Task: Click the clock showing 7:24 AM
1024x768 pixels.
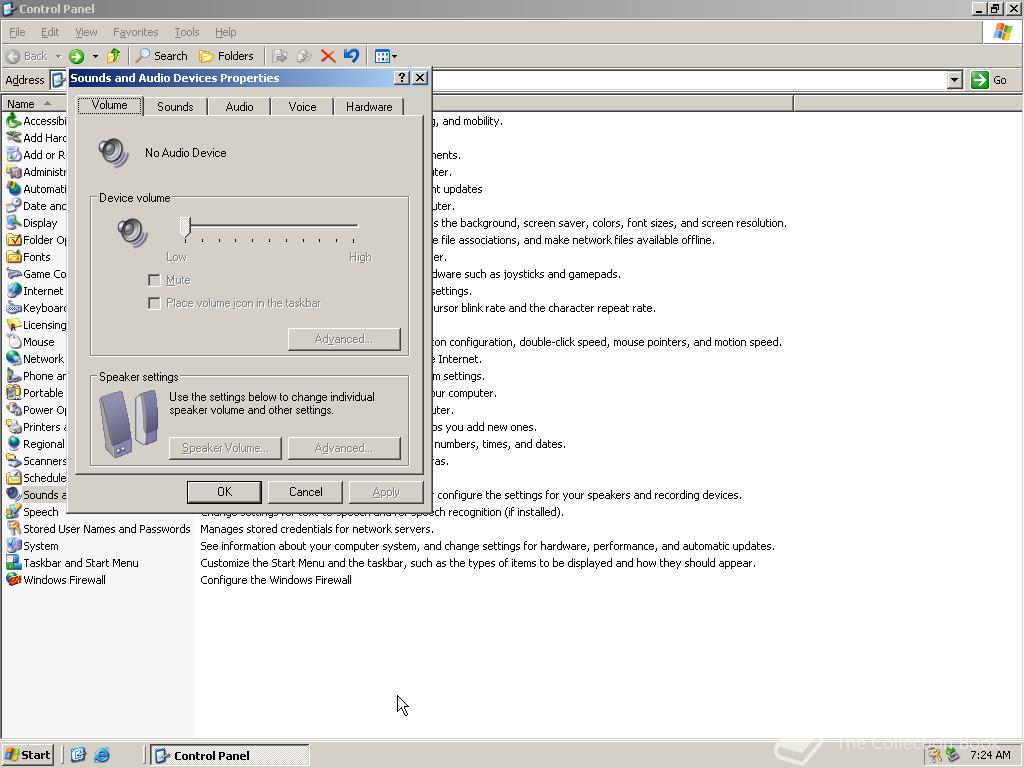Action: point(990,756)
